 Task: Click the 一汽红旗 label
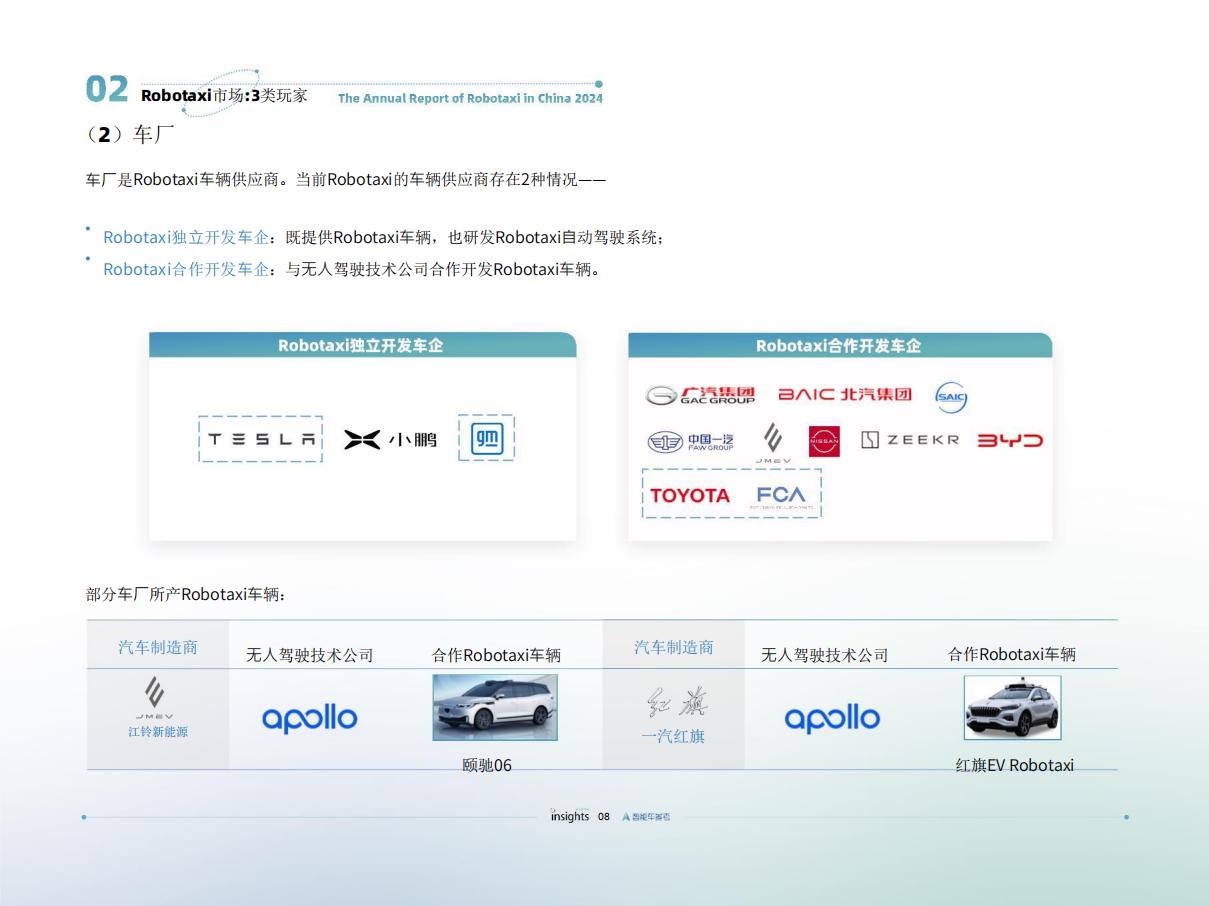673,737
